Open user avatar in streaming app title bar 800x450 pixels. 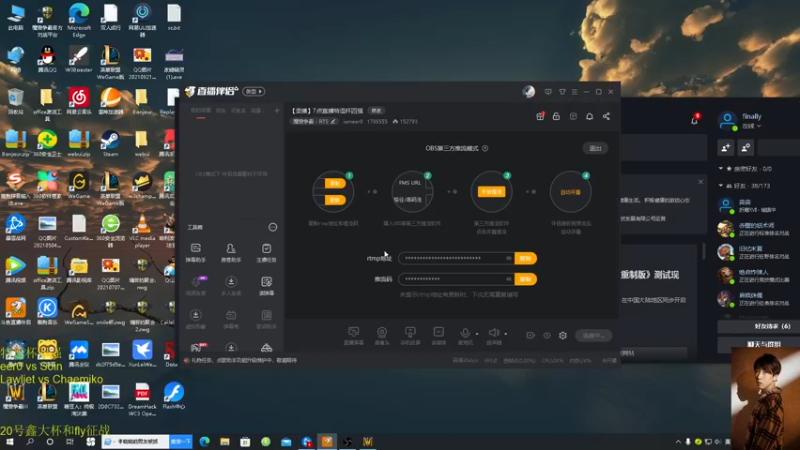point(529,91)
